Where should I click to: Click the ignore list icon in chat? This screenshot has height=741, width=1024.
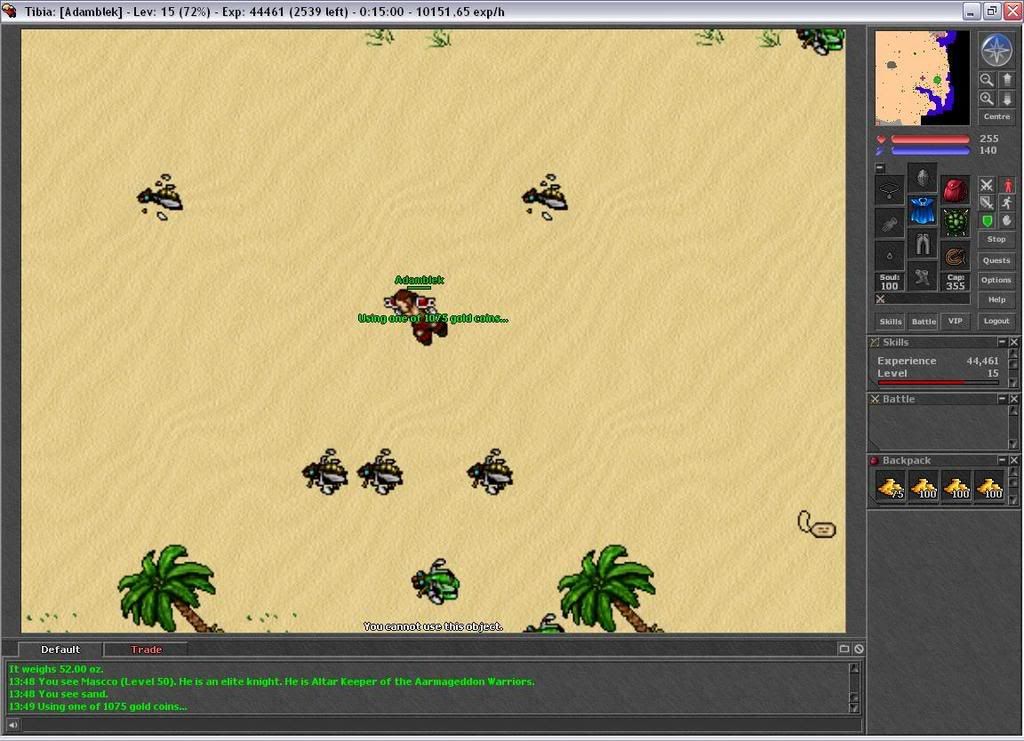[859, 649]
